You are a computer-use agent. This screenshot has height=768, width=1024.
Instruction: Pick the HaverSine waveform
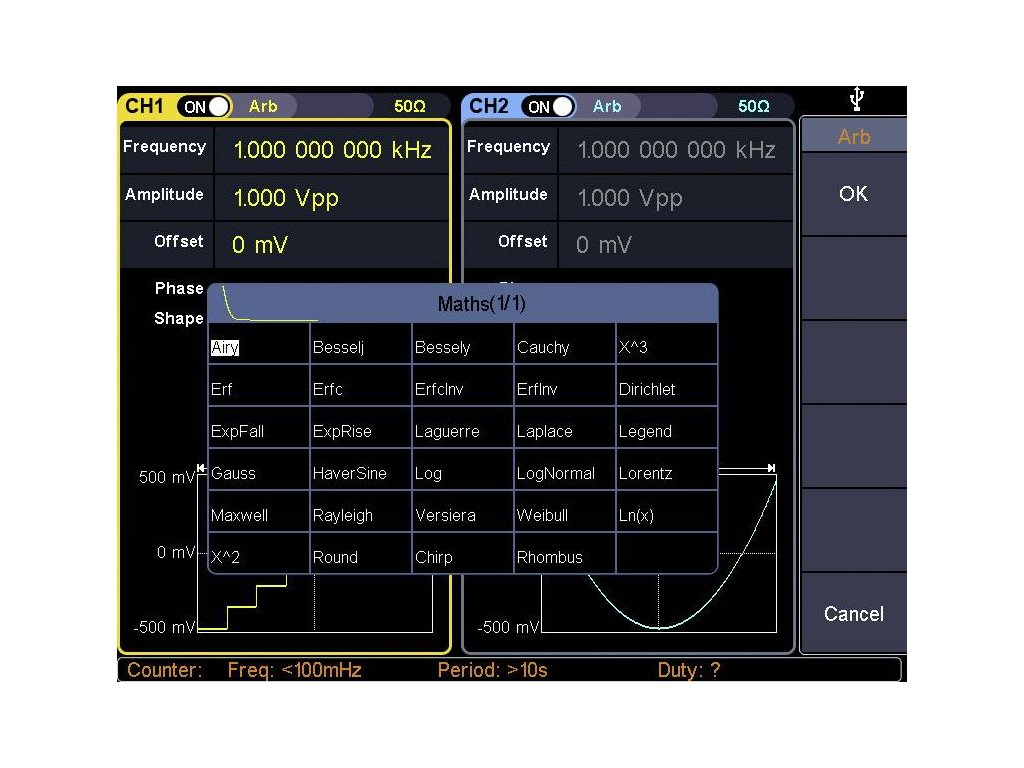(350, 474)
